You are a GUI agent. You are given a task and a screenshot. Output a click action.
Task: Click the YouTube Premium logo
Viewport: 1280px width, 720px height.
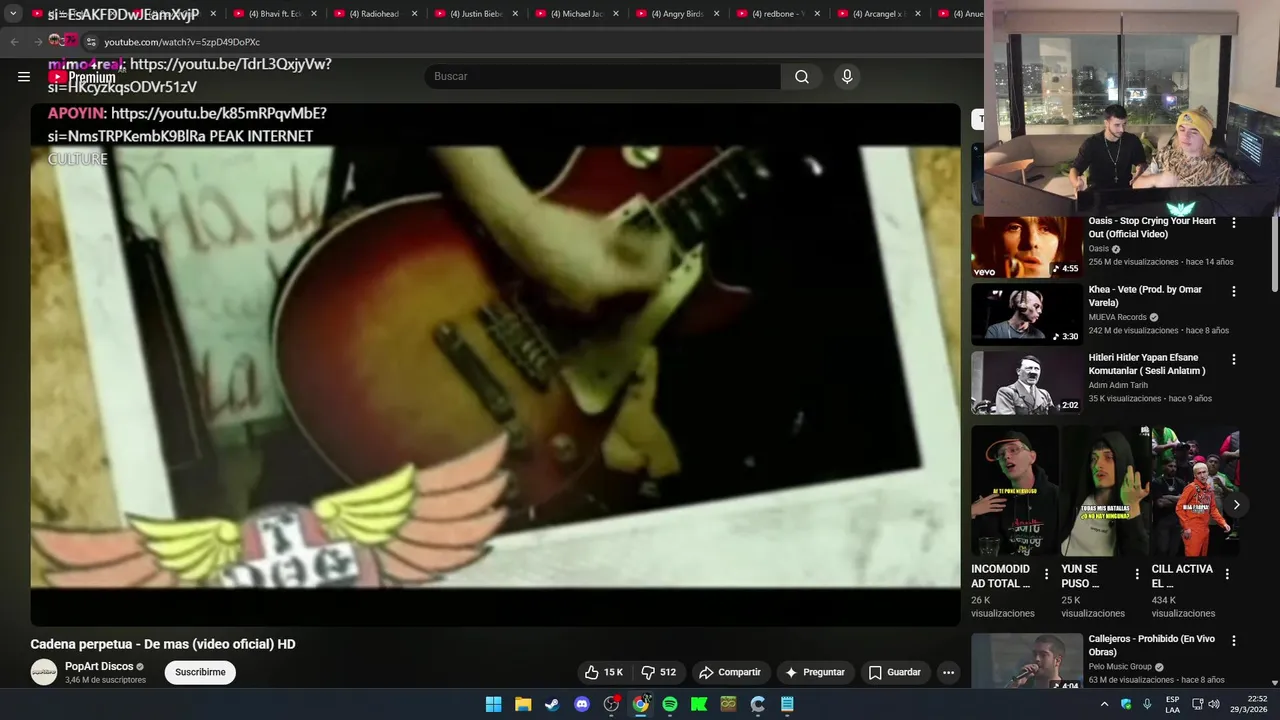[x=83, y=77]
